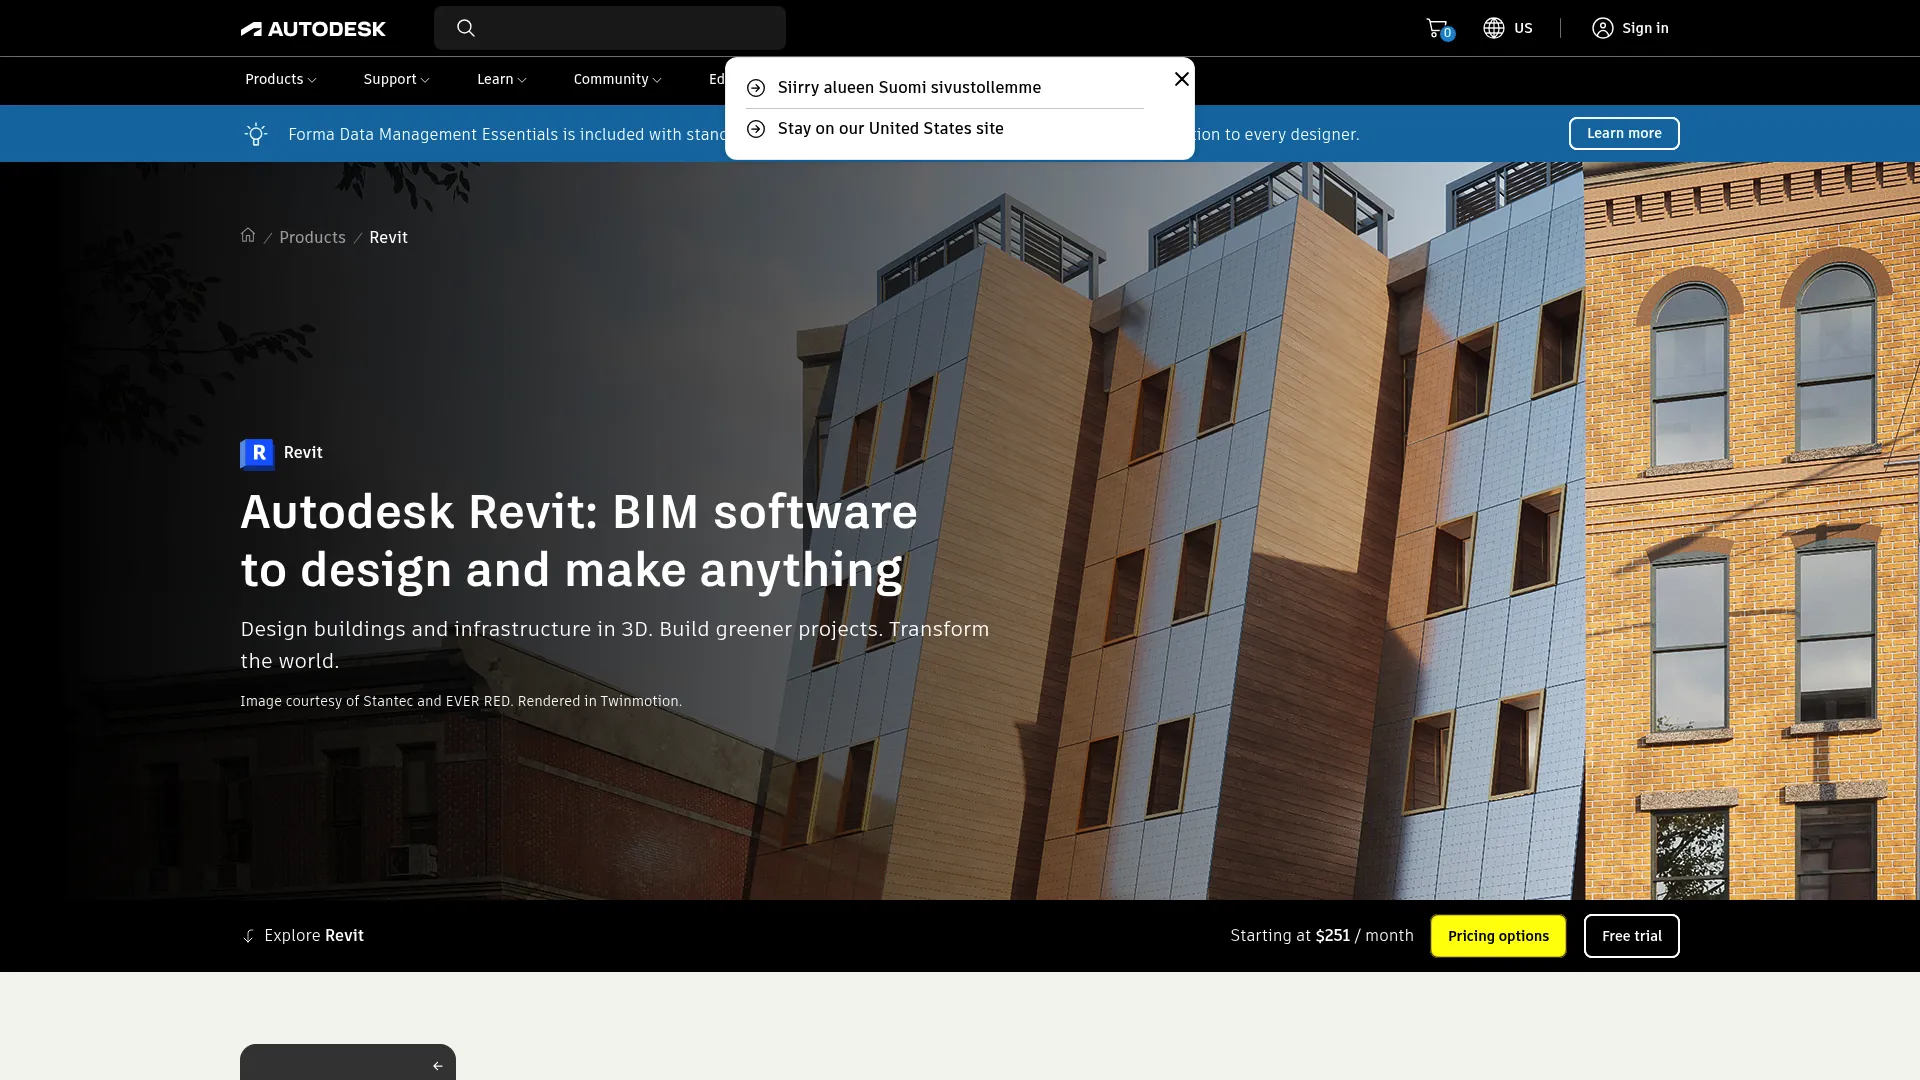Click the globe region icon
Viewport: 1920px width, 1080px height.
tap(1494, 28)
